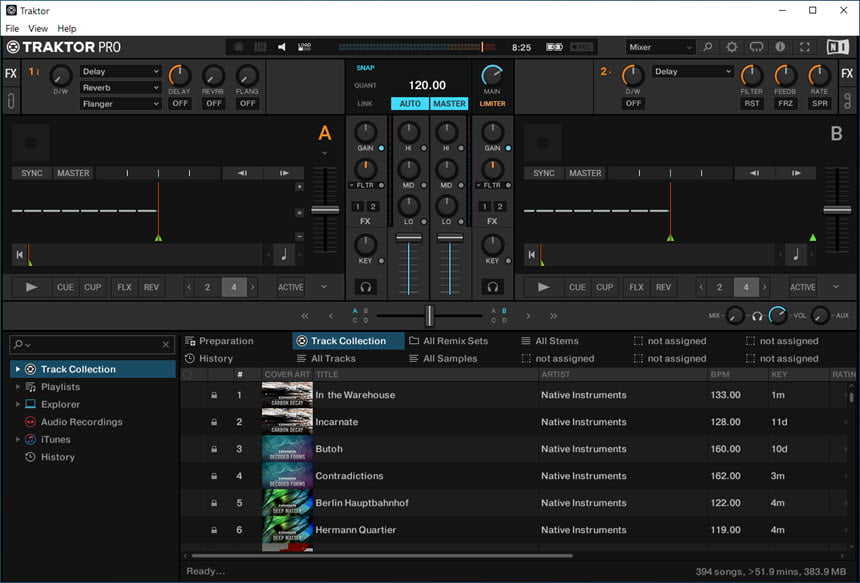Open the right FX panel toggle
This screenshot has height=583, width=860.
(x=847, y=73)
